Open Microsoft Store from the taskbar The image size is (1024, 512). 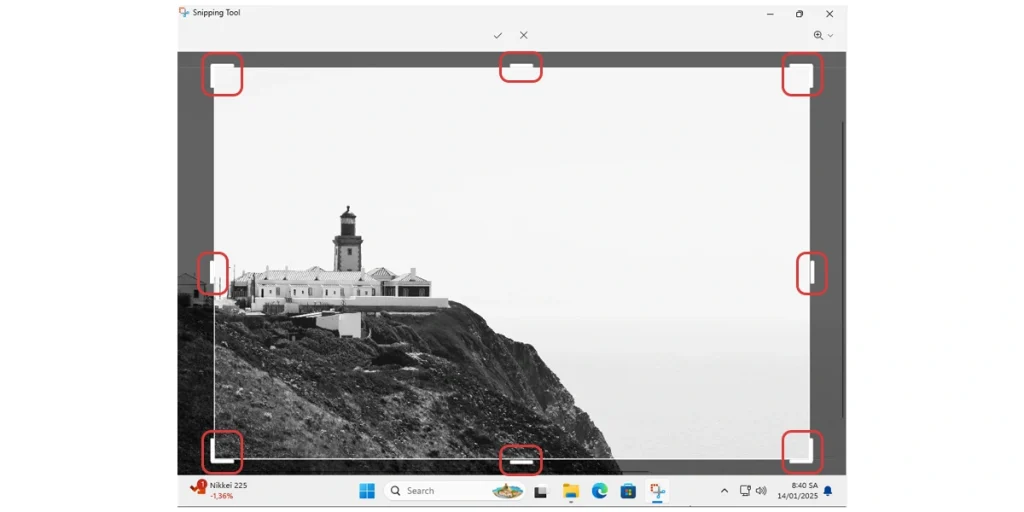628,491
